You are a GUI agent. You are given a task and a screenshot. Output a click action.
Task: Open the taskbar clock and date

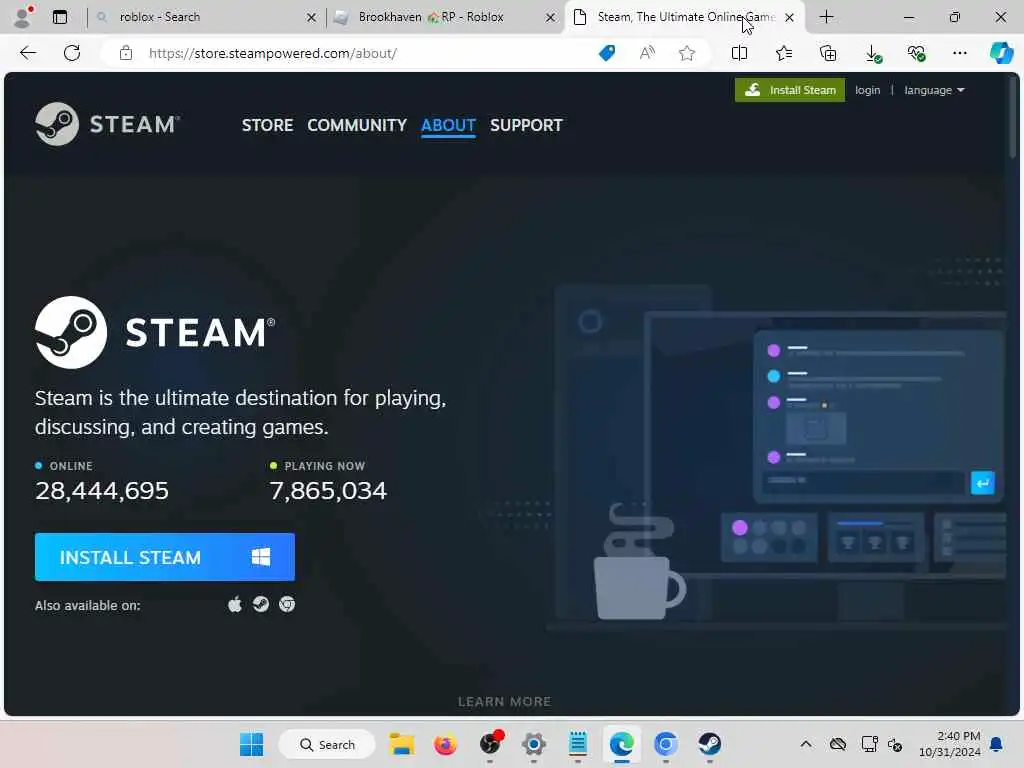[x=950, y=744]
